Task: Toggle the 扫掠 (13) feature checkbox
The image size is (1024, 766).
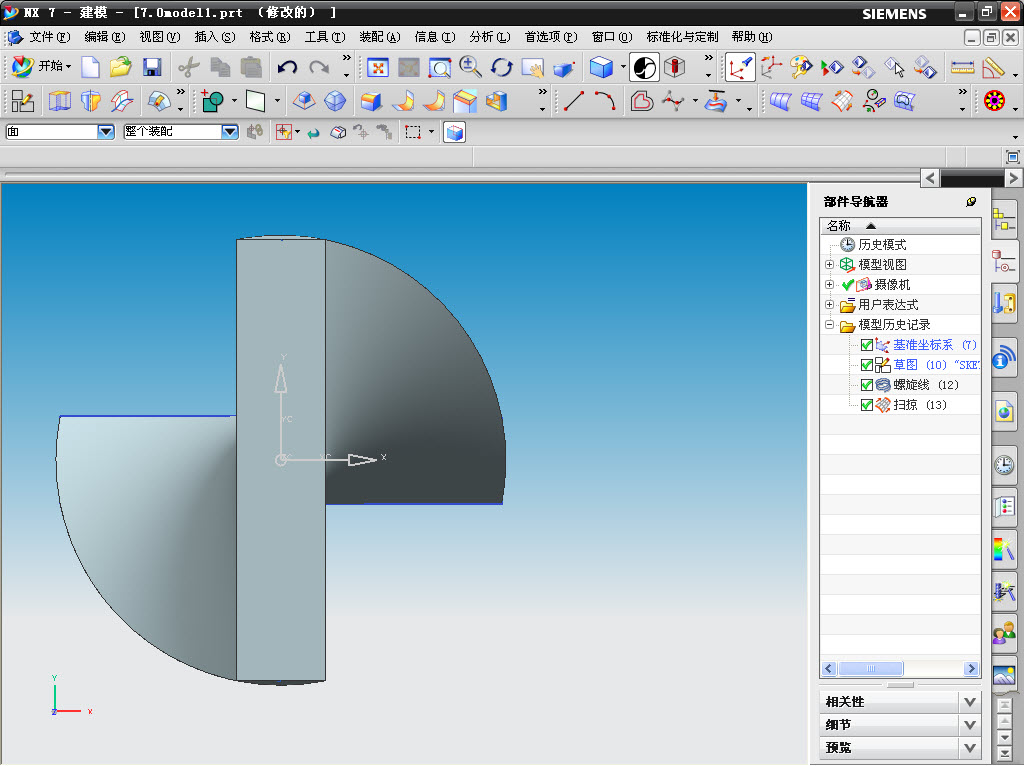Action: (867, 405)
